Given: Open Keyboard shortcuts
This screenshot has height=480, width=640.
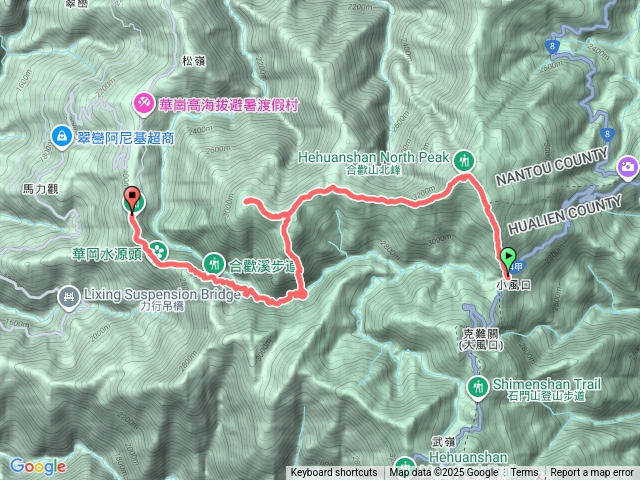Looking at the screenshot, I should tap(334, 473).
